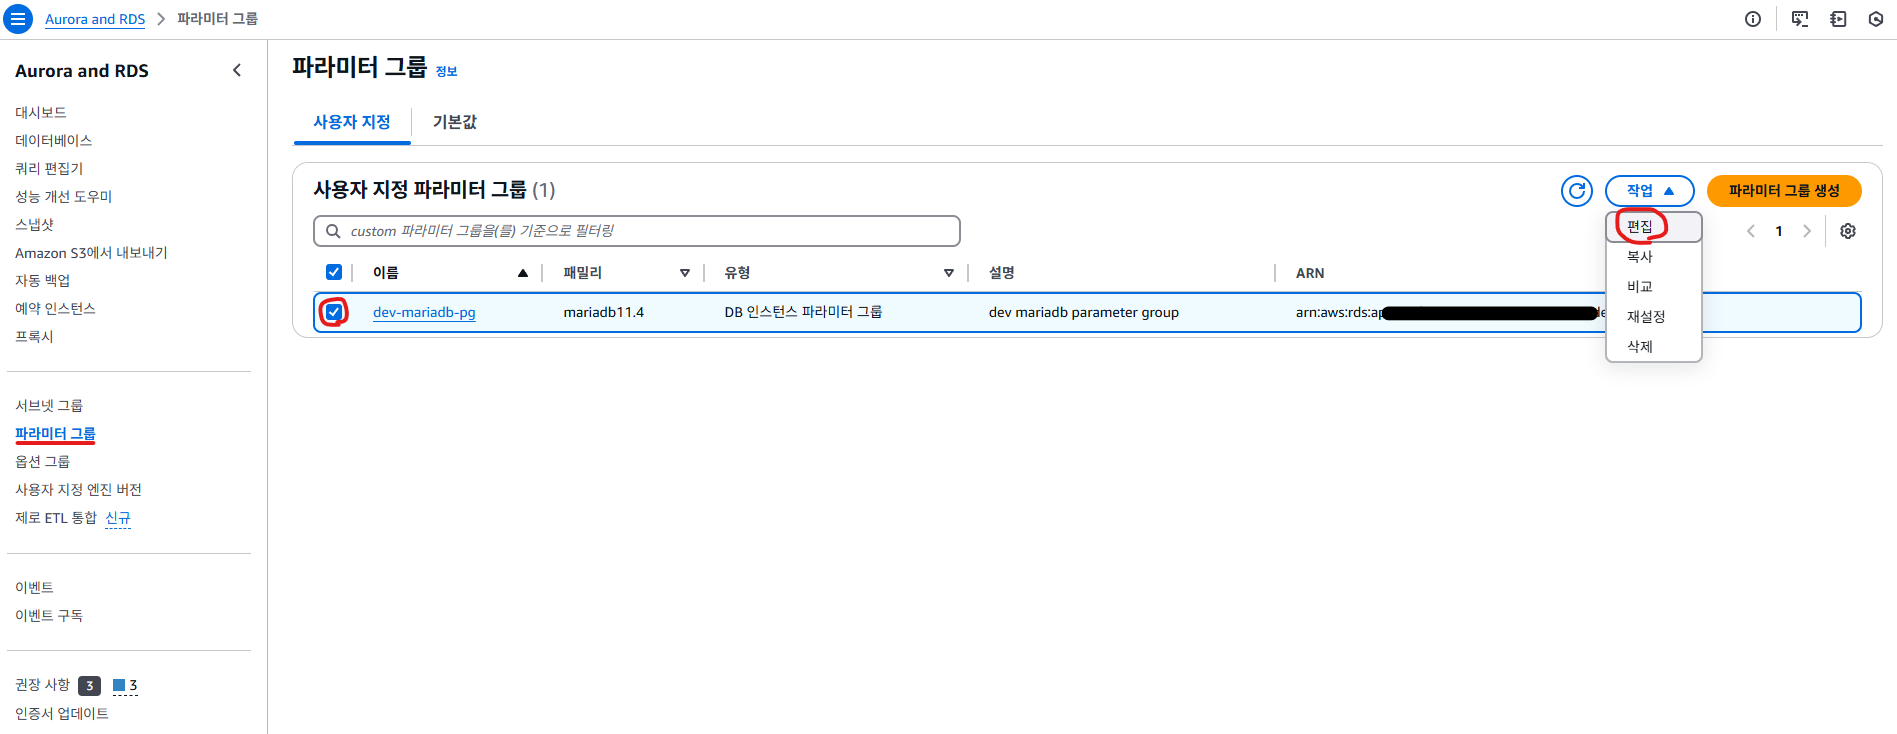Open the hamburger navigation menu

pos(18,19)
